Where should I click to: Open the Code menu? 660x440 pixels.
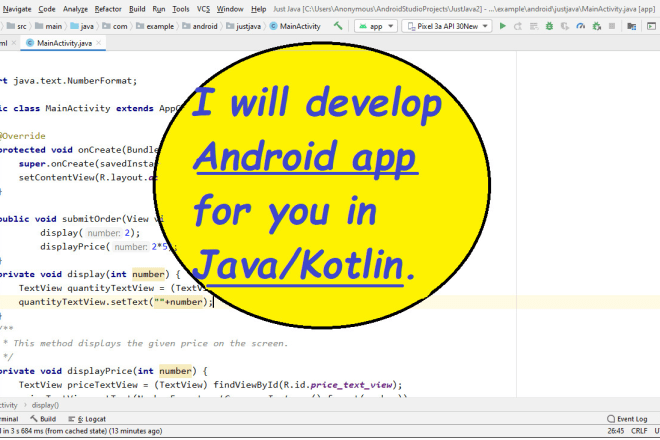pyautogui.click(x=47, y=9)
